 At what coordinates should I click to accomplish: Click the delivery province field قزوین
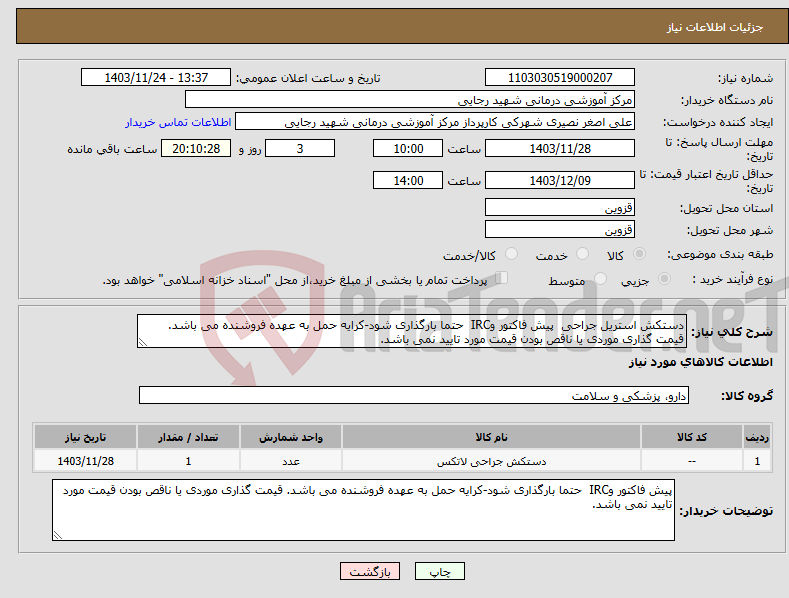coord(560,207)
